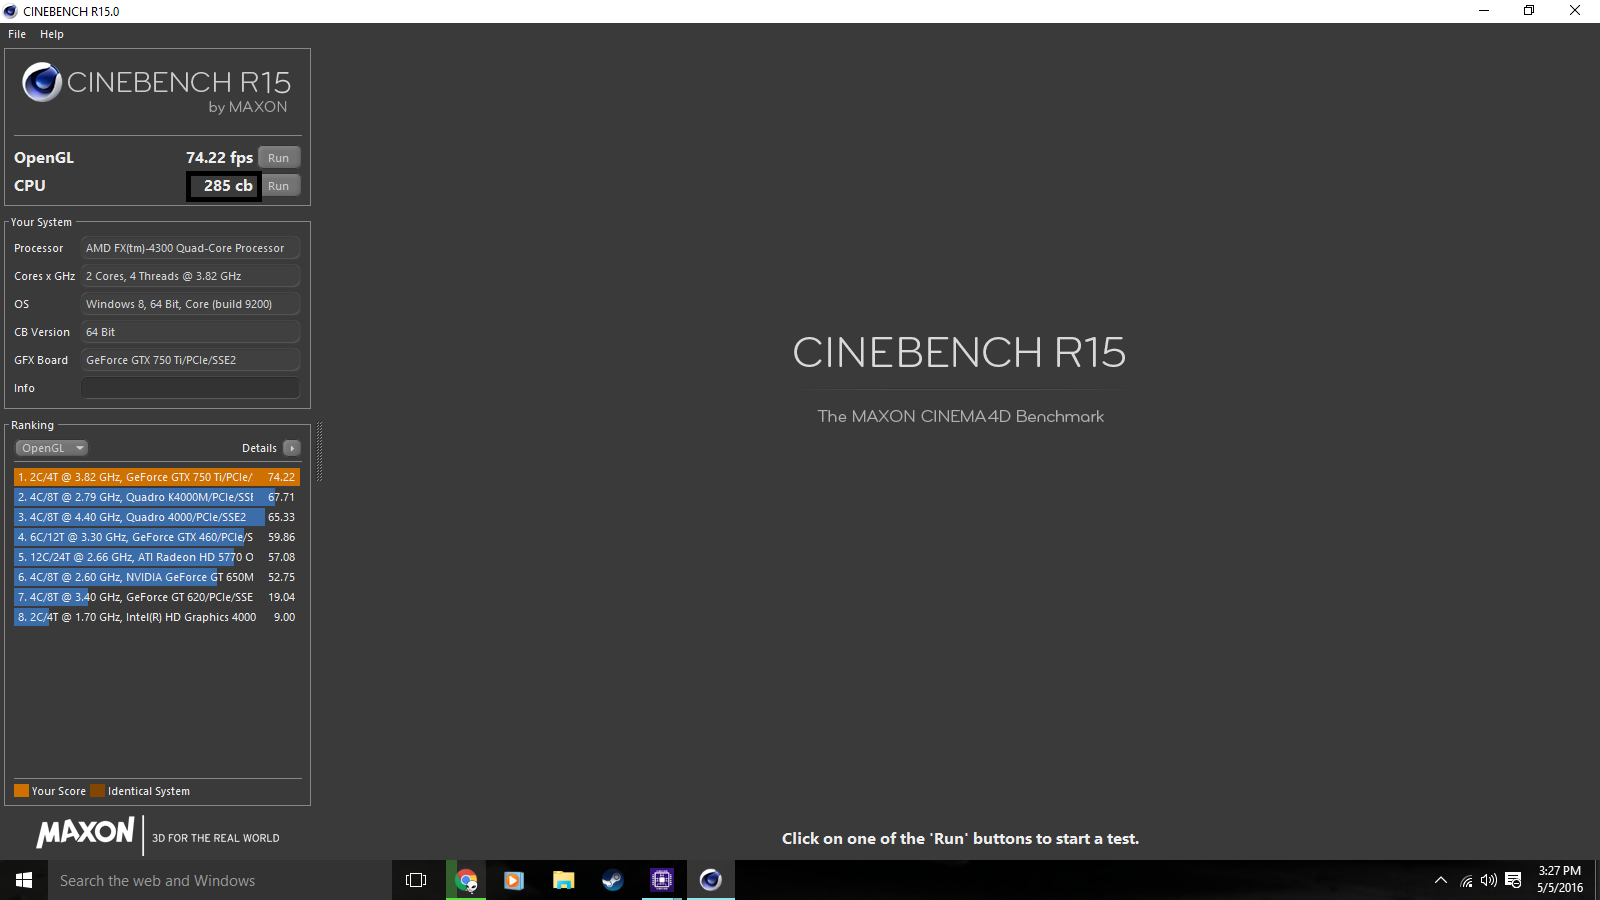Switch to Cinebench taskbar icon
The image size is (1600, 900).
[x=710, y=880]
